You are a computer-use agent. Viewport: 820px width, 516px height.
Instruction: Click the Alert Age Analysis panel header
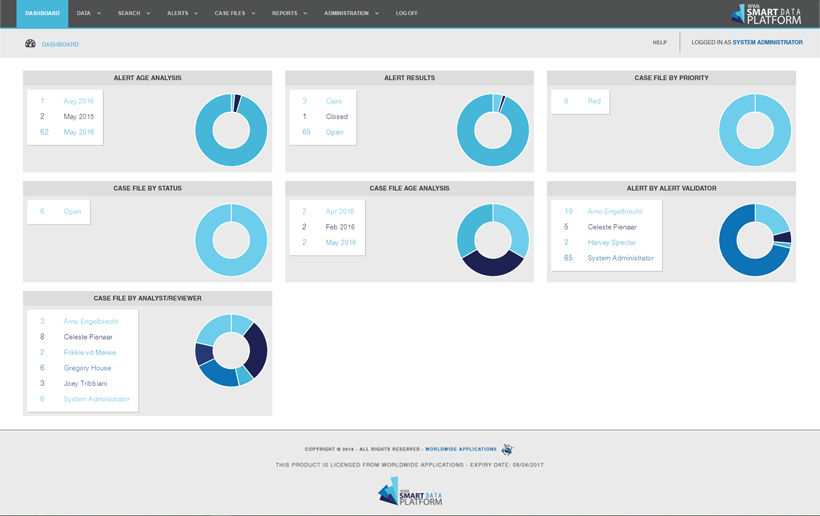pyautogui.click(x=147, y=78)
